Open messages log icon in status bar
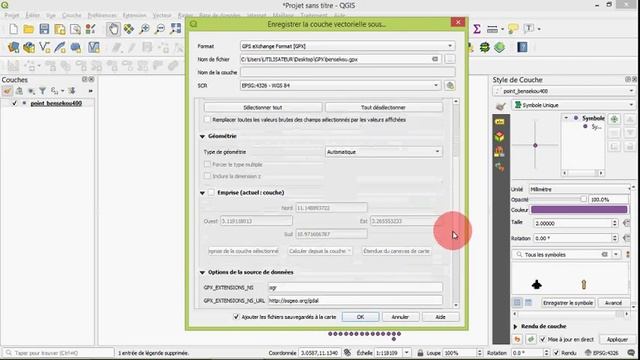Image resolution: width=640 pixels, height=360 pixels. click(631, 353)
